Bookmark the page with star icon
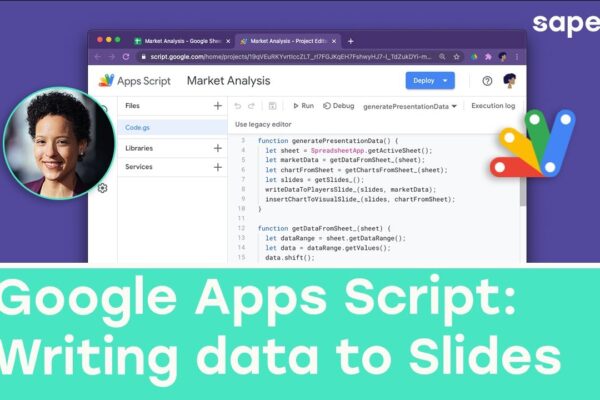 tap(457, 57)
